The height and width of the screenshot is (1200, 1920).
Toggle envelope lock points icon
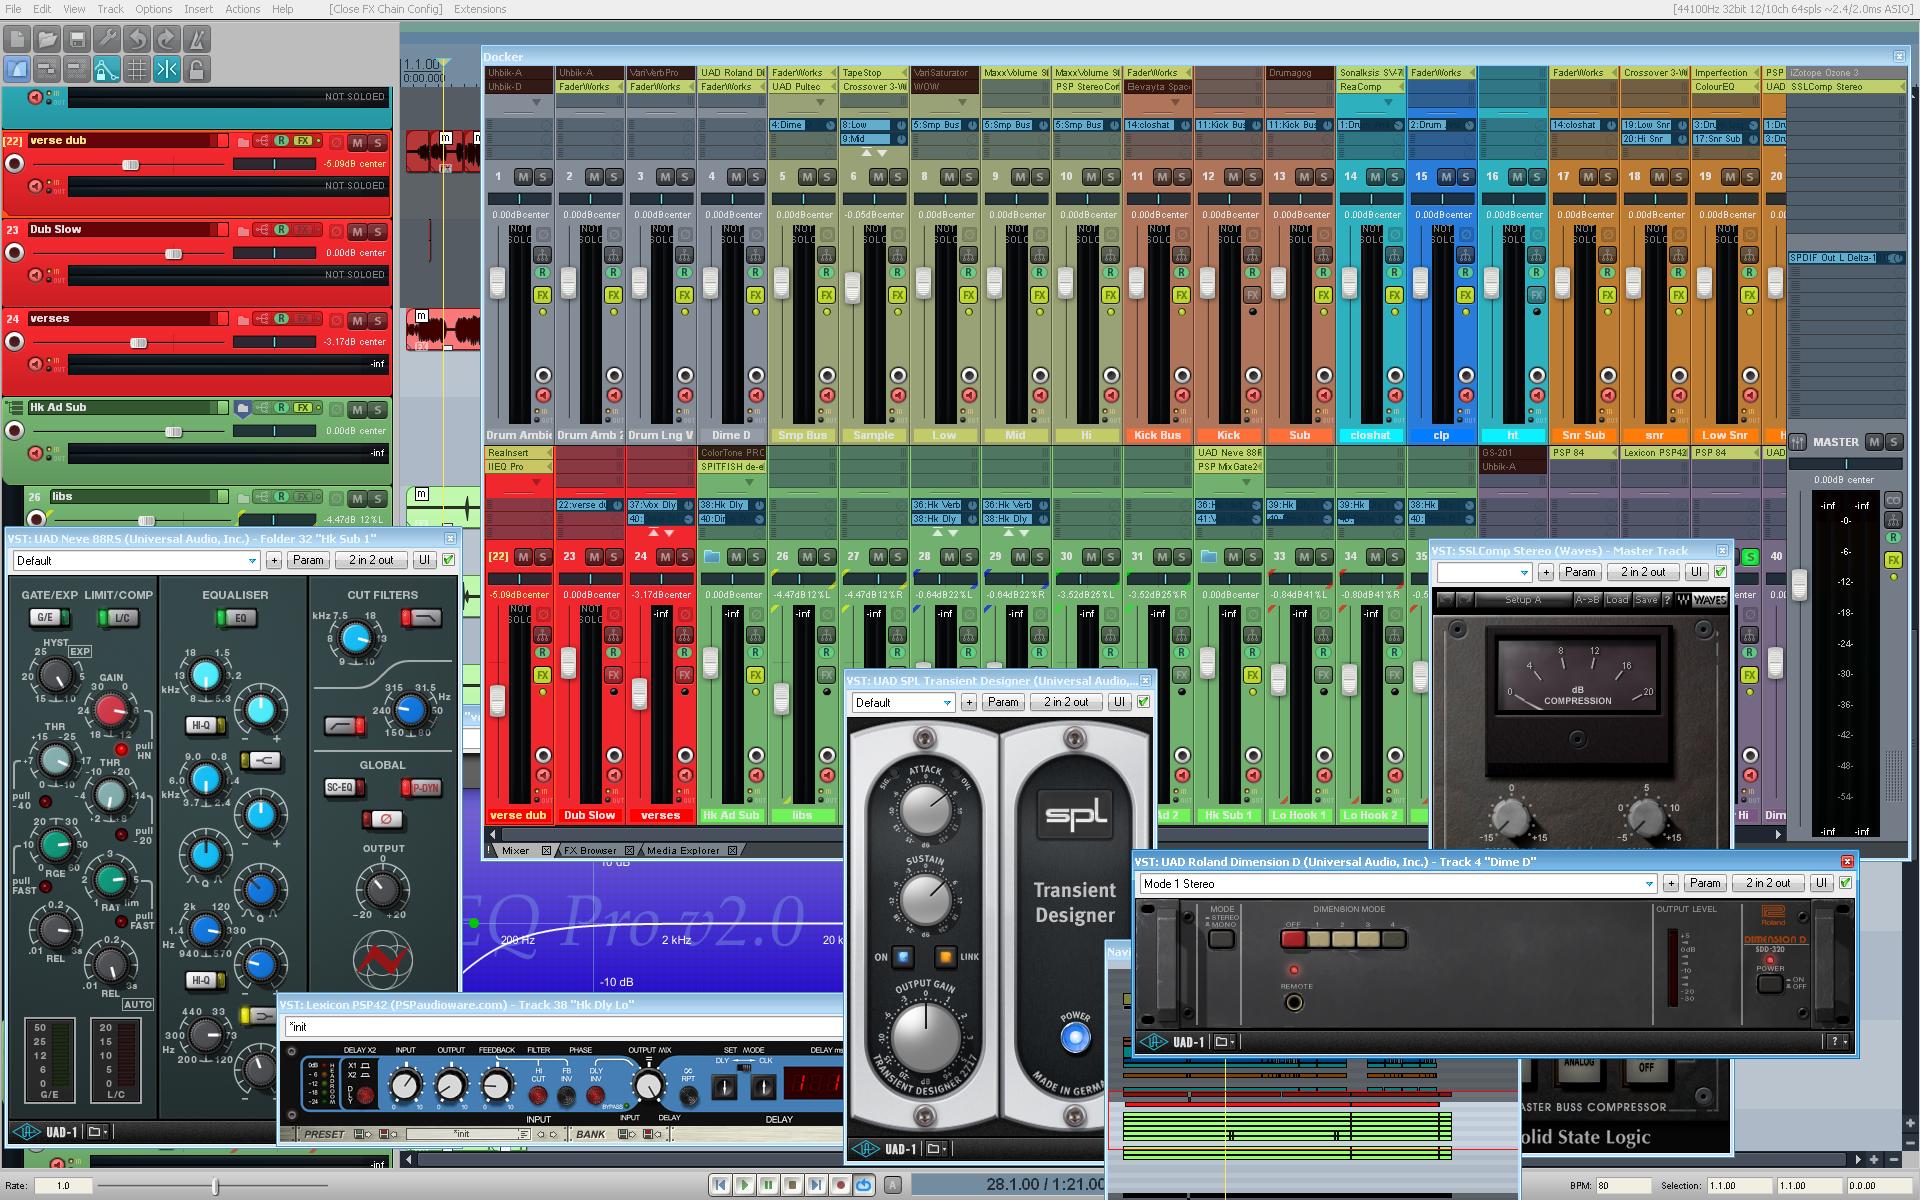point(107,70)
